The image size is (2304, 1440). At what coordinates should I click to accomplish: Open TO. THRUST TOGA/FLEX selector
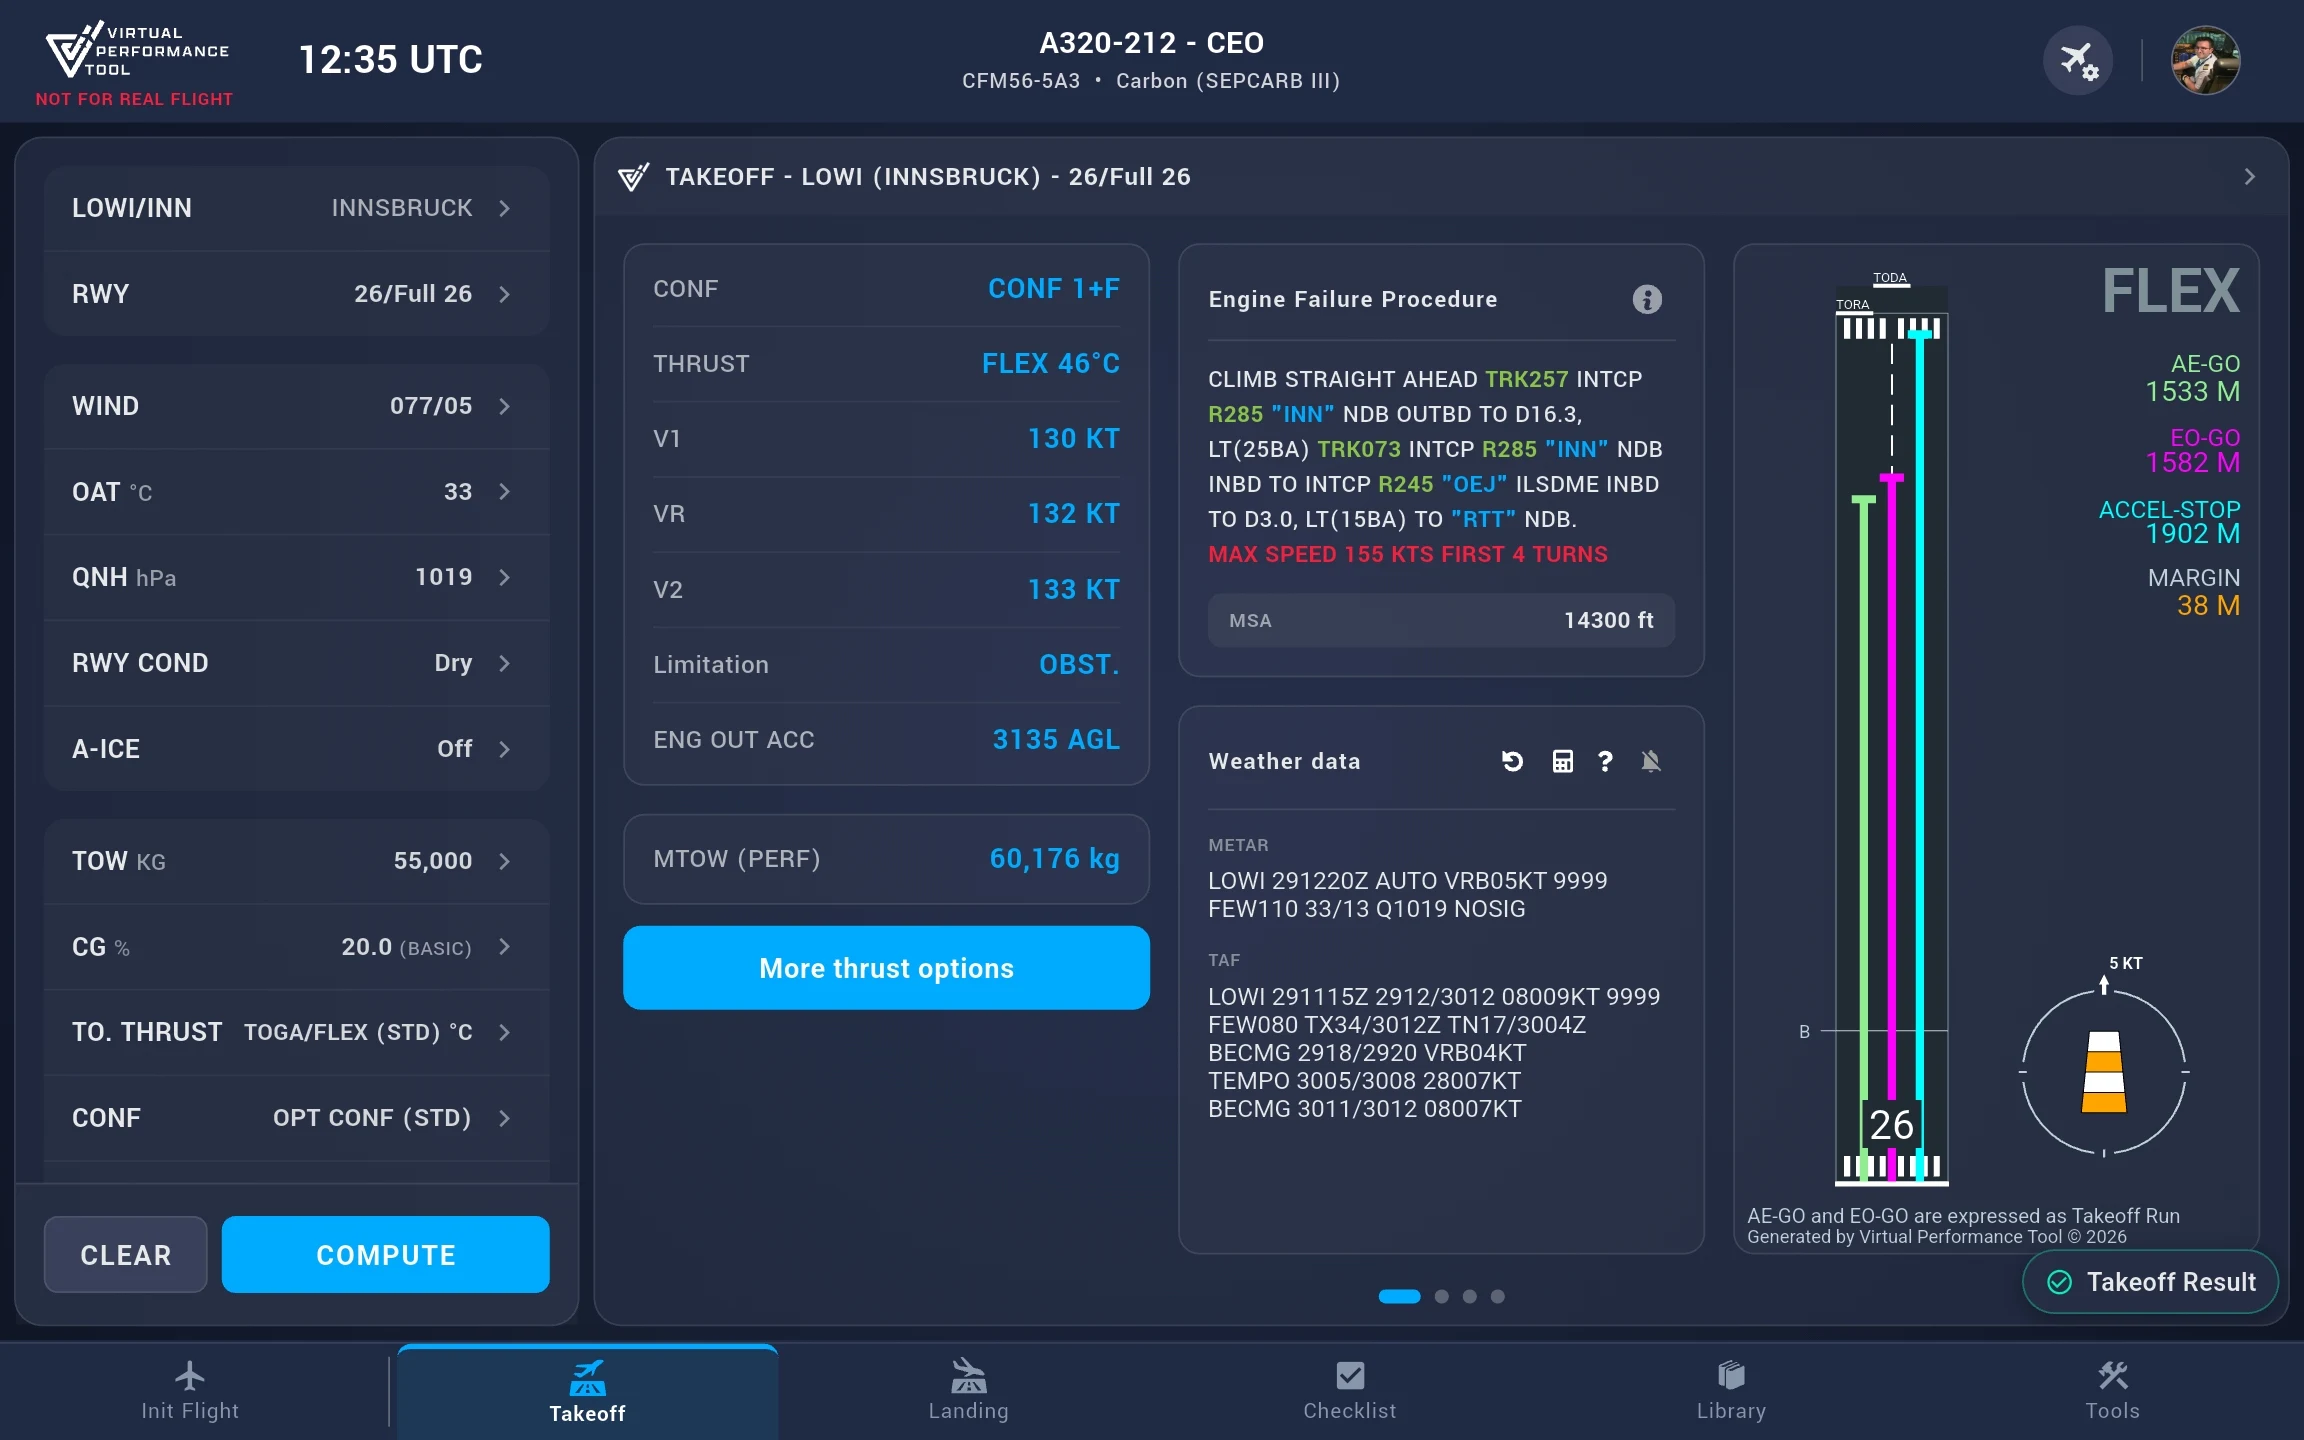click(x=296, y=1032)
